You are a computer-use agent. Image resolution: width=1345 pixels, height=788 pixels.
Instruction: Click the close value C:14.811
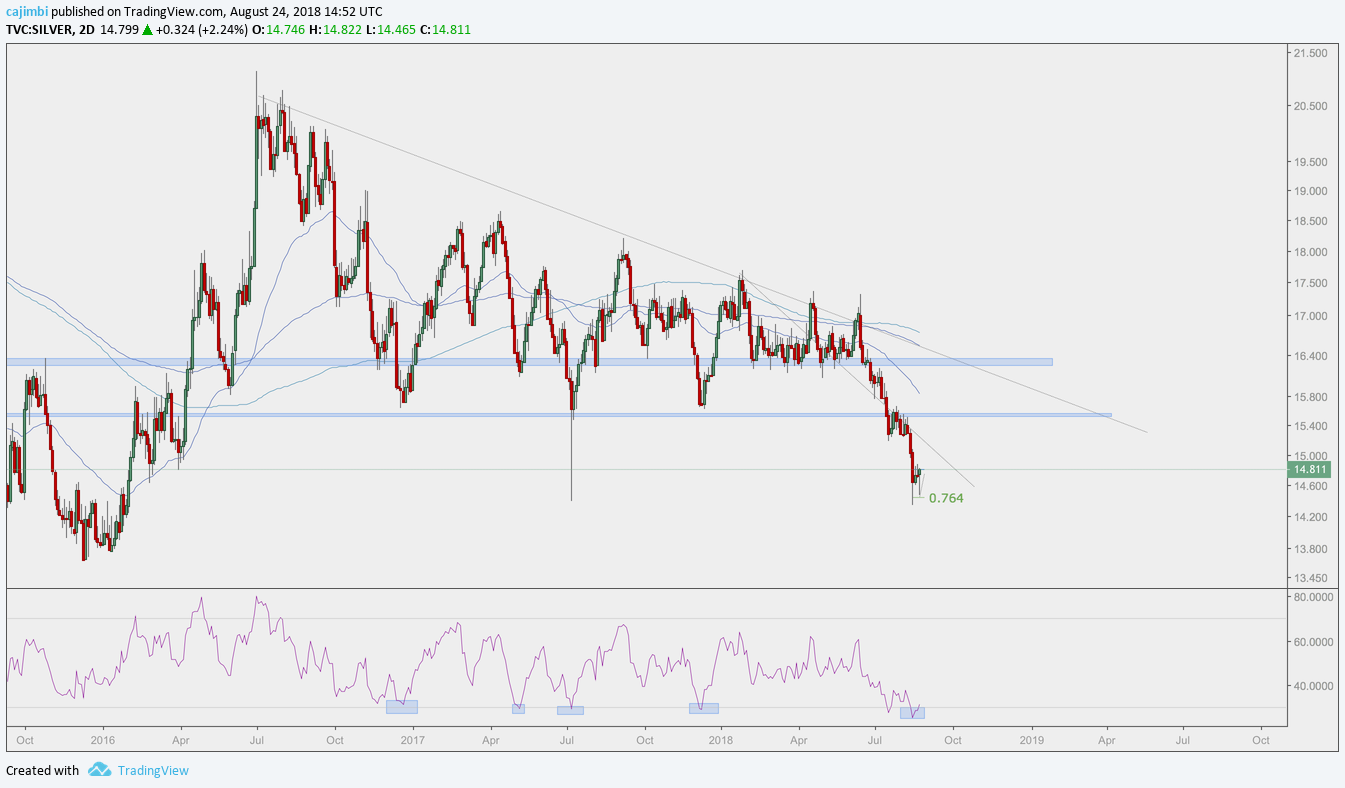click(x=444, y=30)
